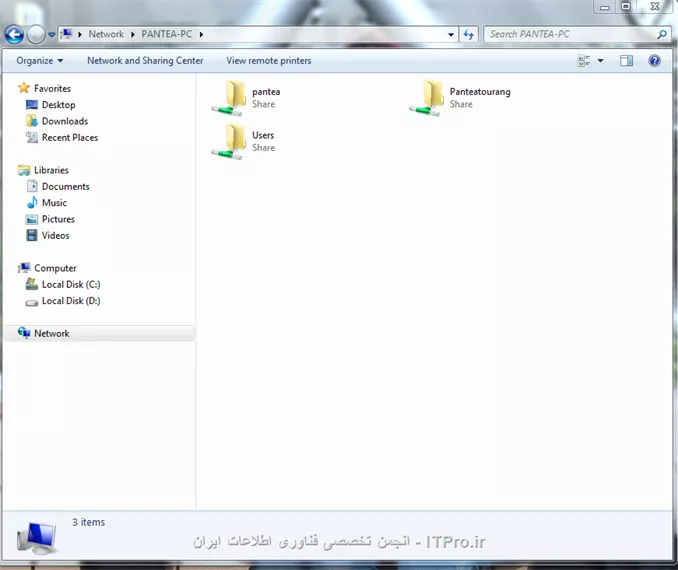The height and width of the screenshot is (570, 678).
Task: Open Desktop under Favorites
Action: click(58, 105)
